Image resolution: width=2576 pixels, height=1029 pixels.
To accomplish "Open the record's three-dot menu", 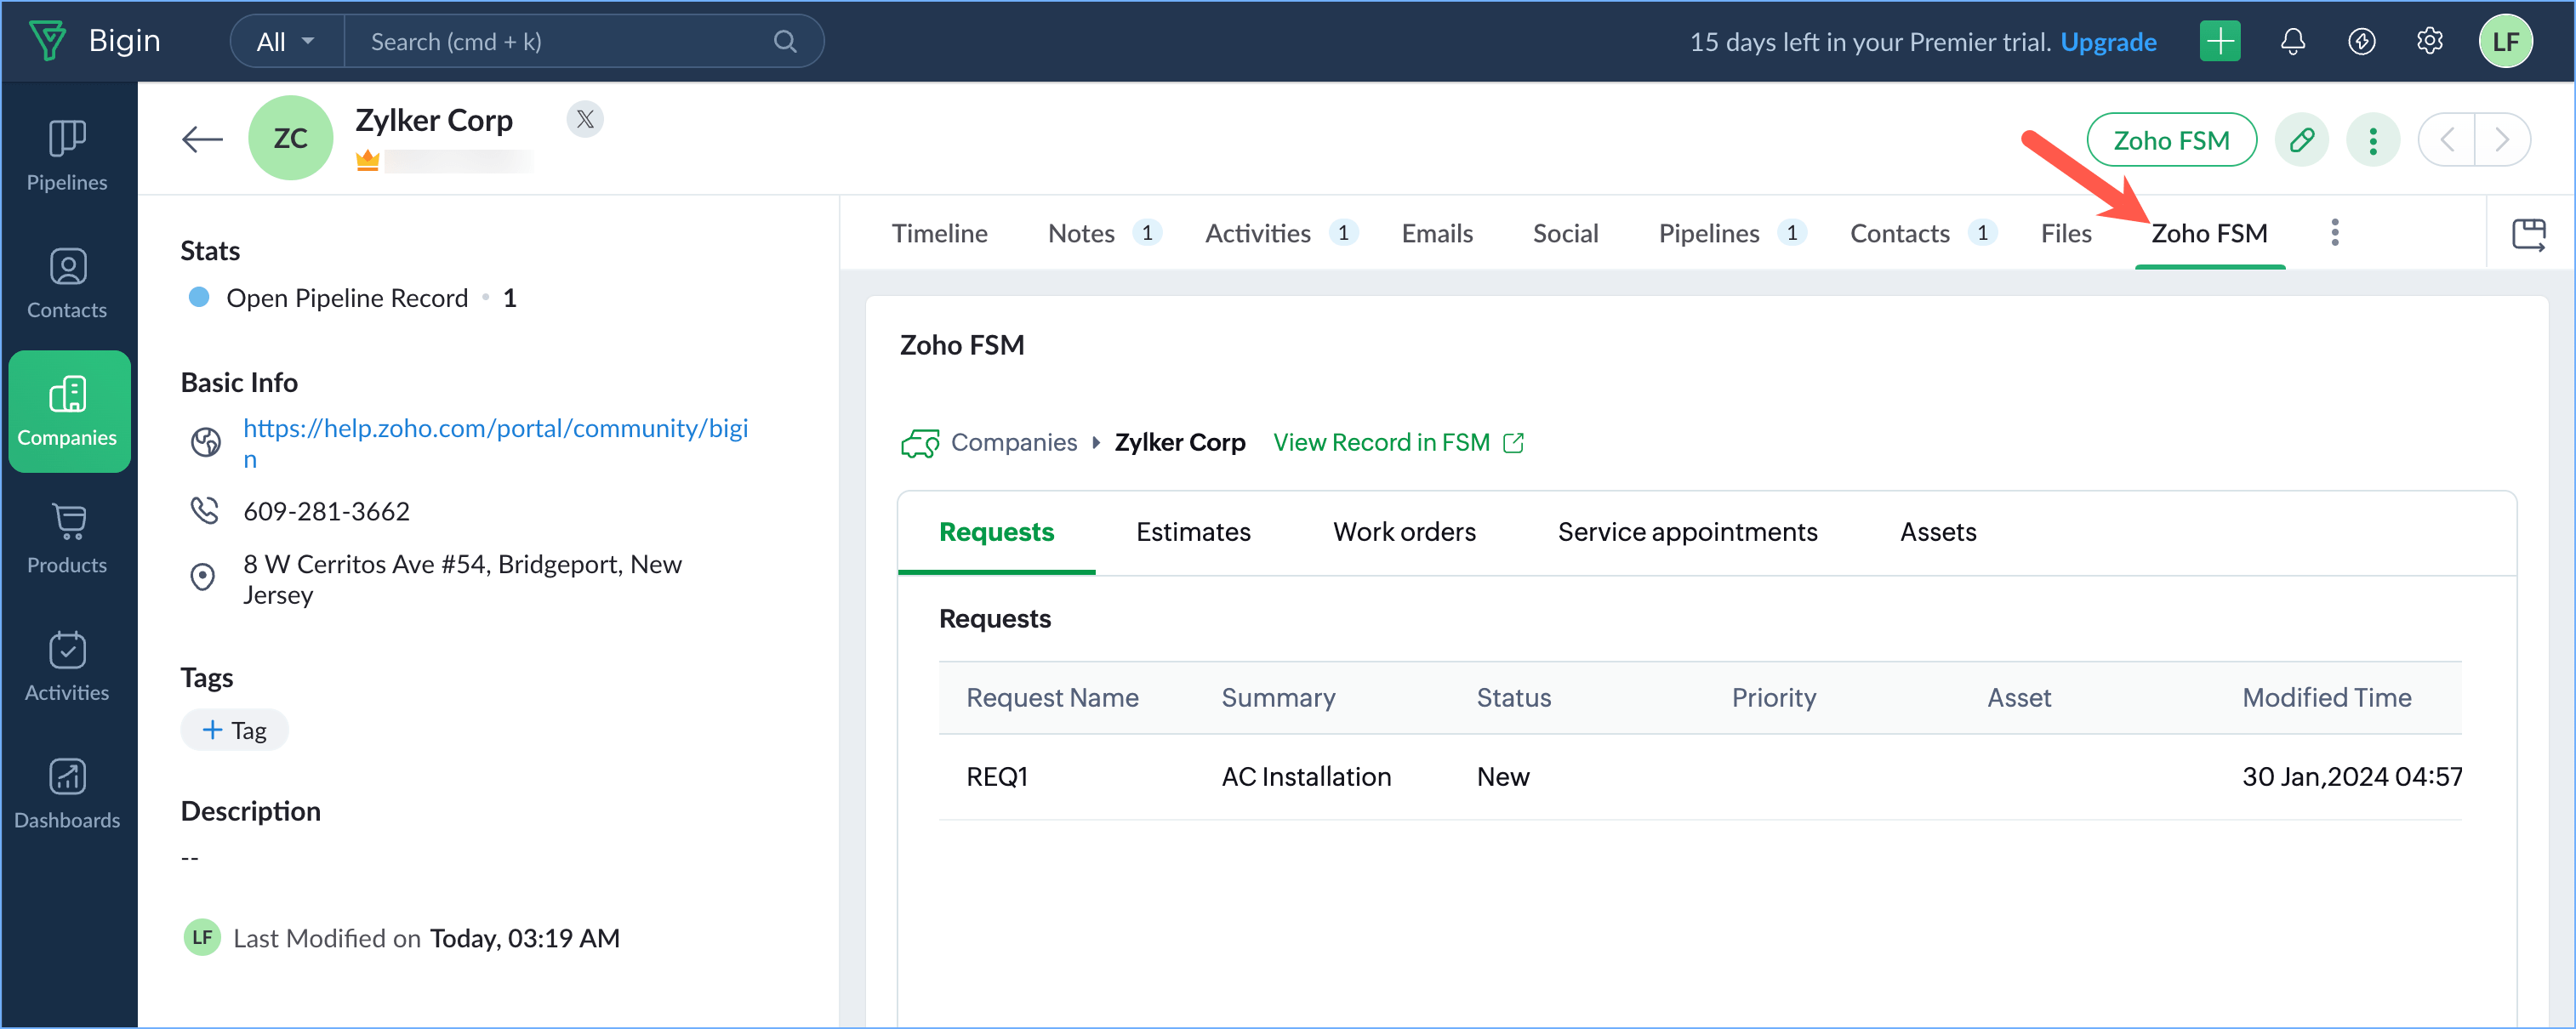I will pos(2372,139).
